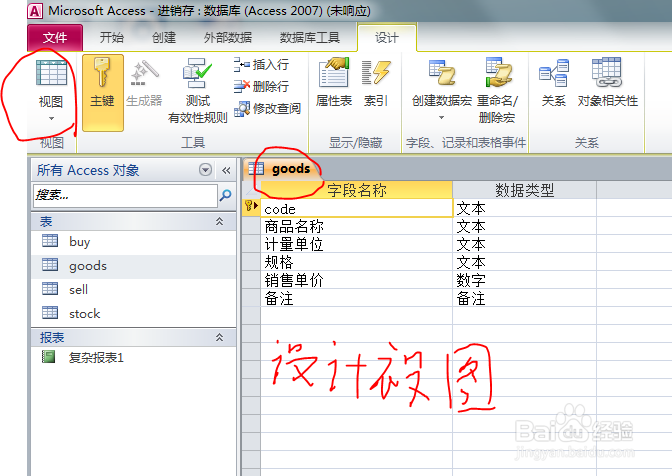Click the 所有 Access 对象 header
672x476 pixels.
point(88,170)
